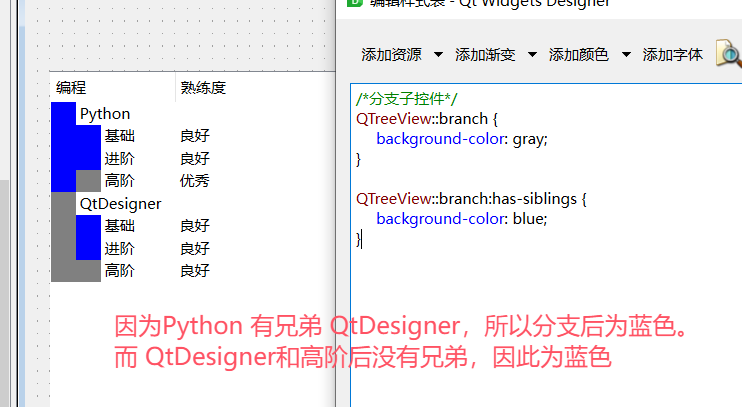This screenshot has height=407, width=742.
Task: Place cursor after the final closing brace
Action: tap(362, 239)
